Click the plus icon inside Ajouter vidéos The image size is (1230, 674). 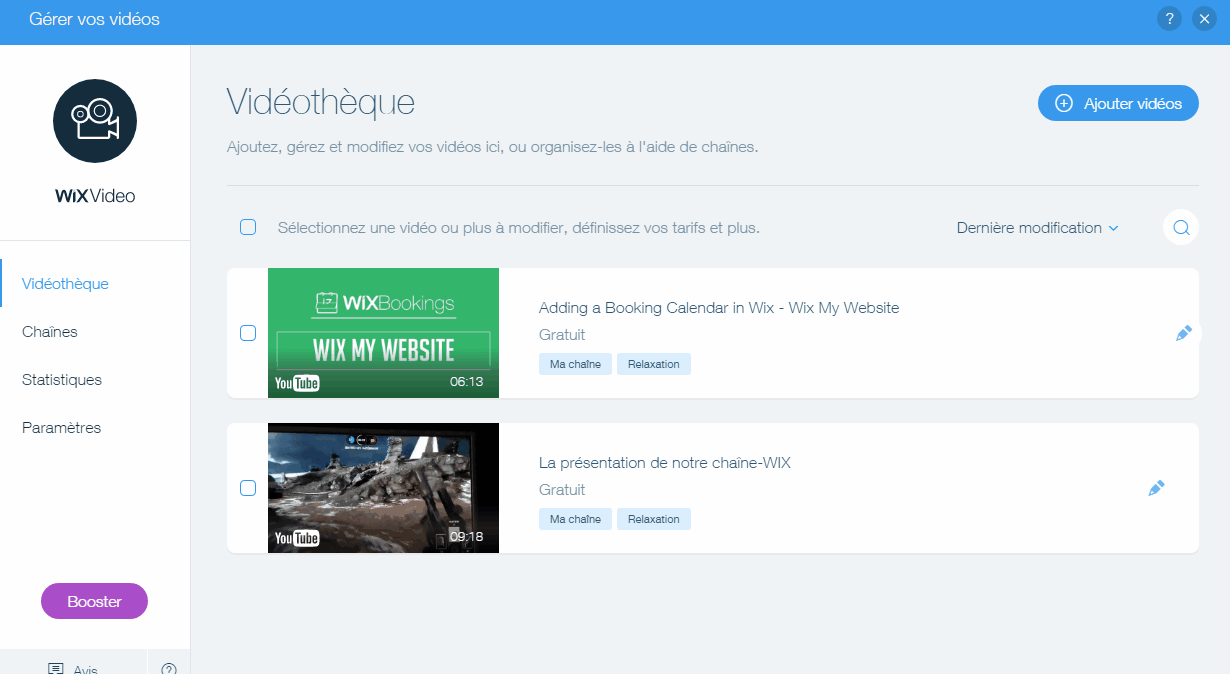click(1062, 102)
